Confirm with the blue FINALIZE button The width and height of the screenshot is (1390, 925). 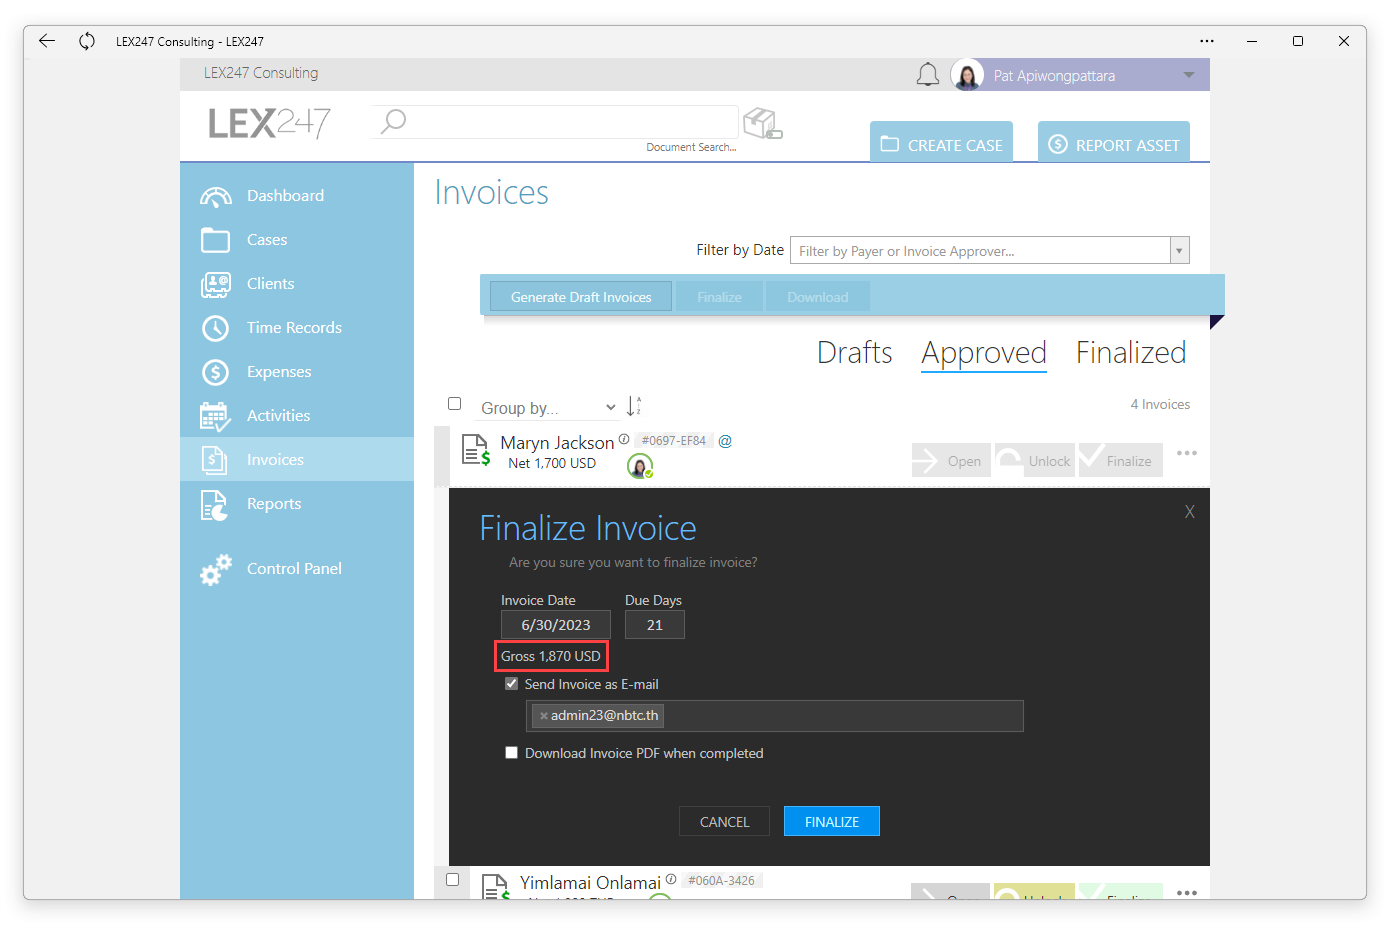tap(832, 822)
